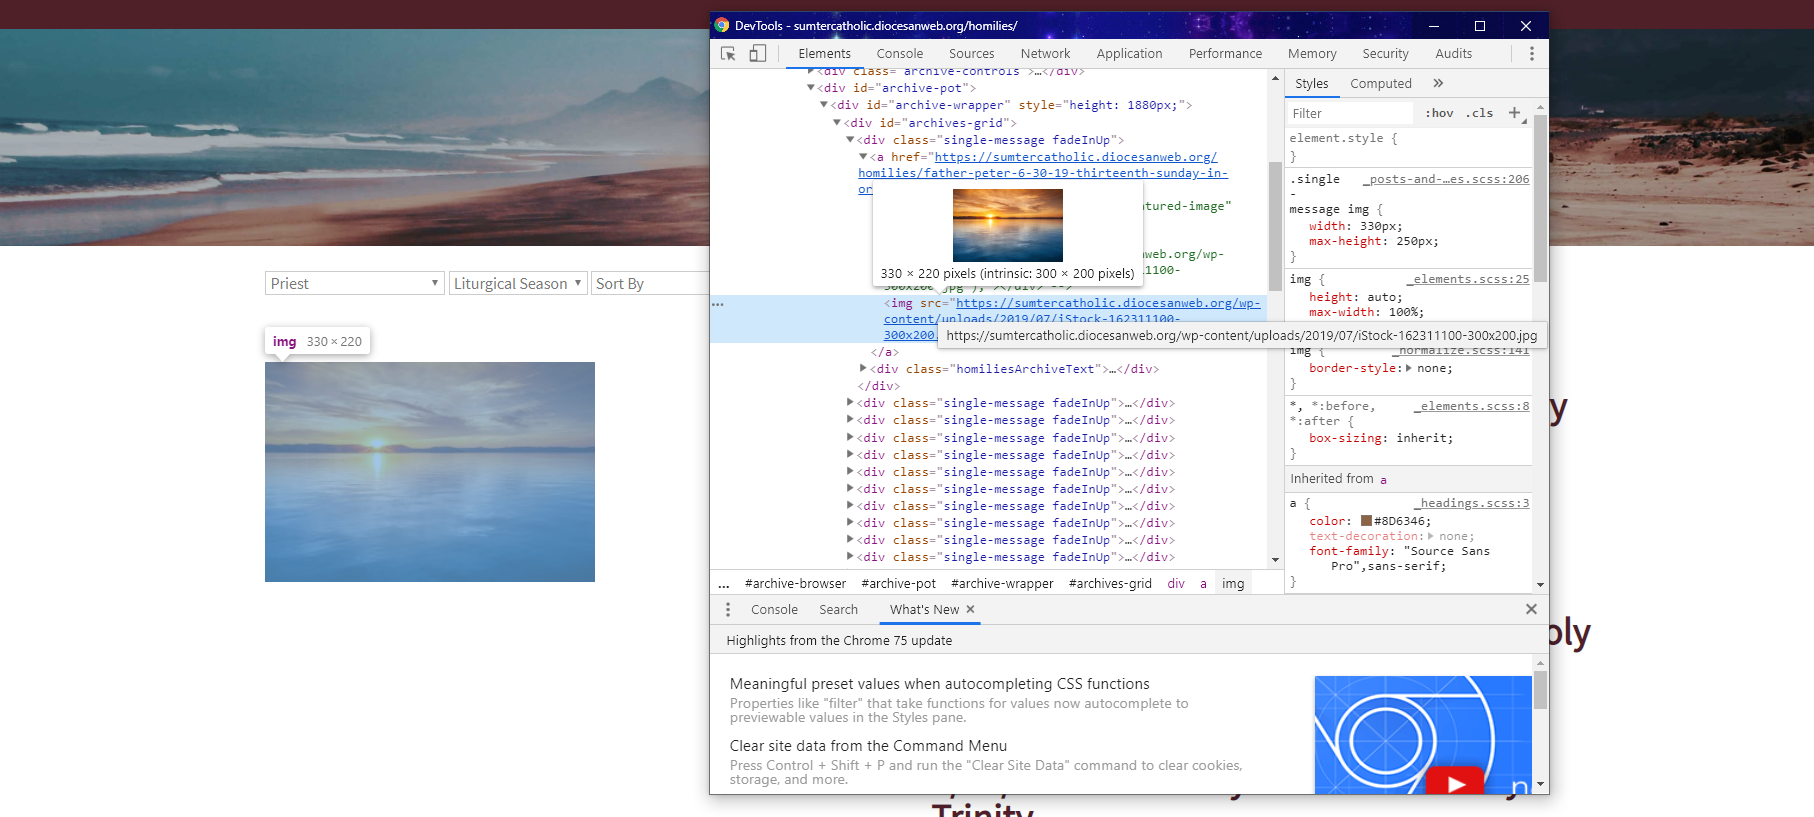Screen dimensions: 1814x817
Task: Activate the inspect element picker tool
Action: click(728, 54)
